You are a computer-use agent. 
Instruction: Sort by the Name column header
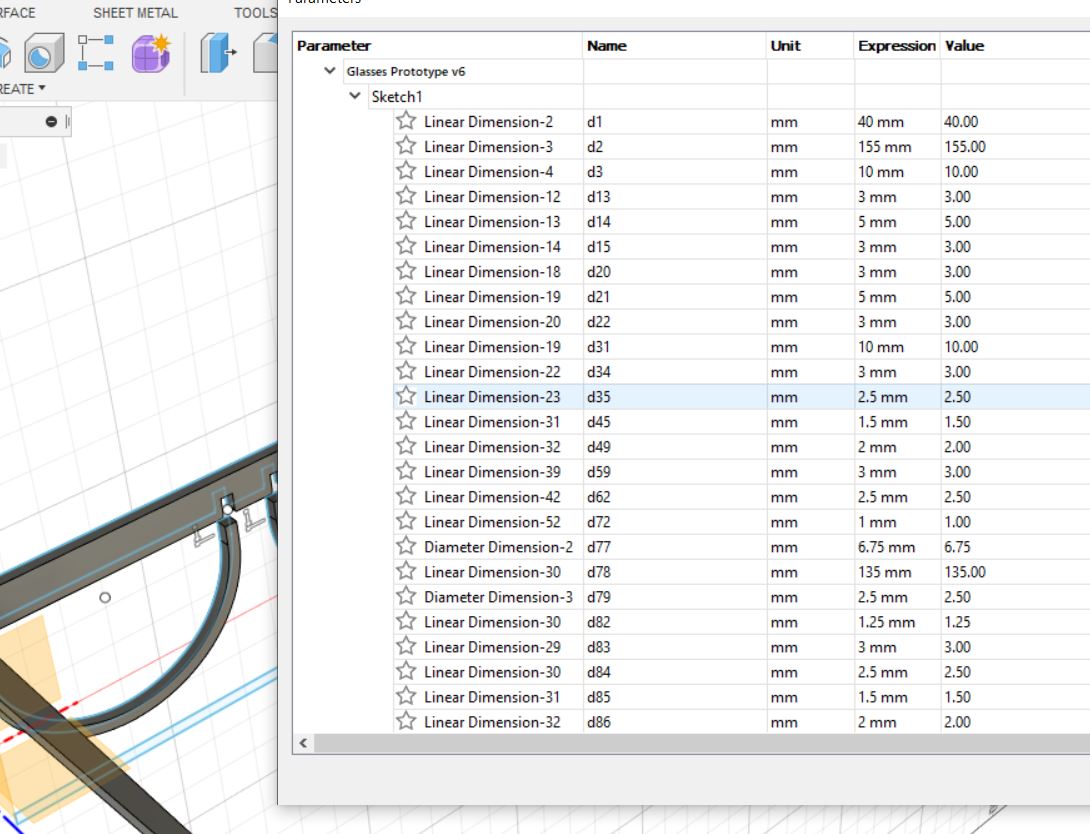coord(607,46)
